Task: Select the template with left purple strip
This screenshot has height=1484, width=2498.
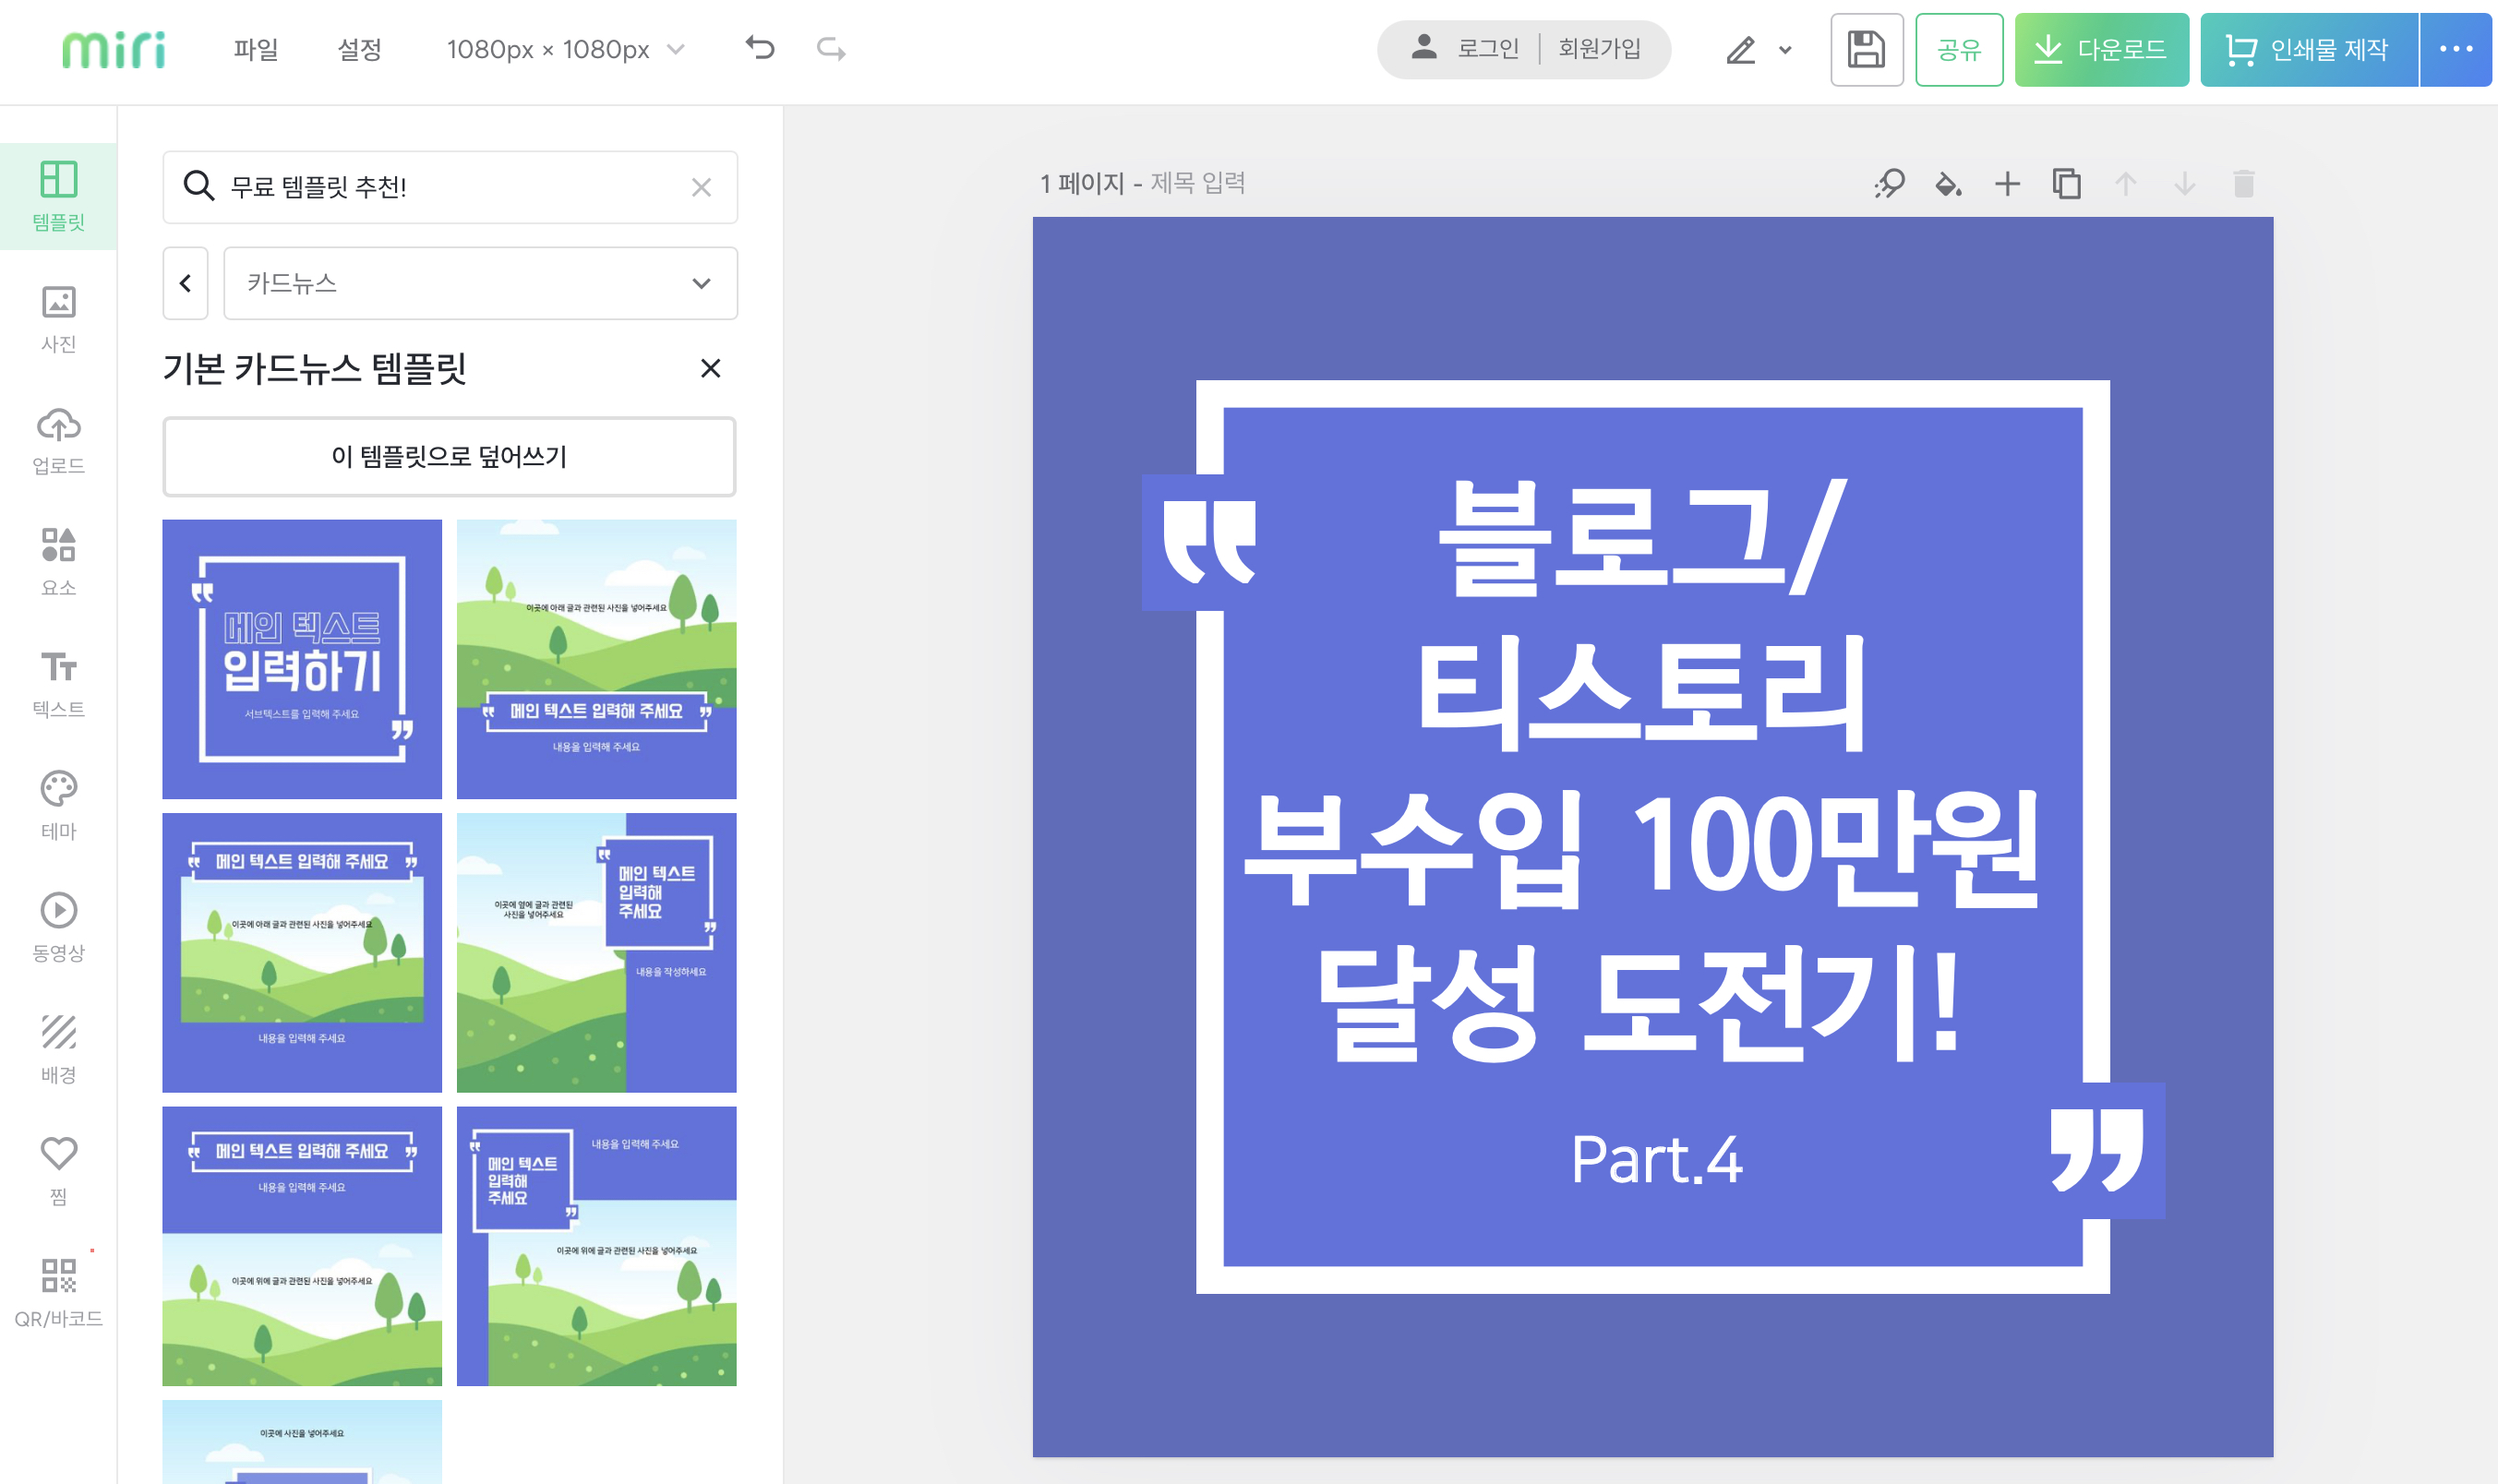Action: pyautogui.click(x=596, y=1246)
